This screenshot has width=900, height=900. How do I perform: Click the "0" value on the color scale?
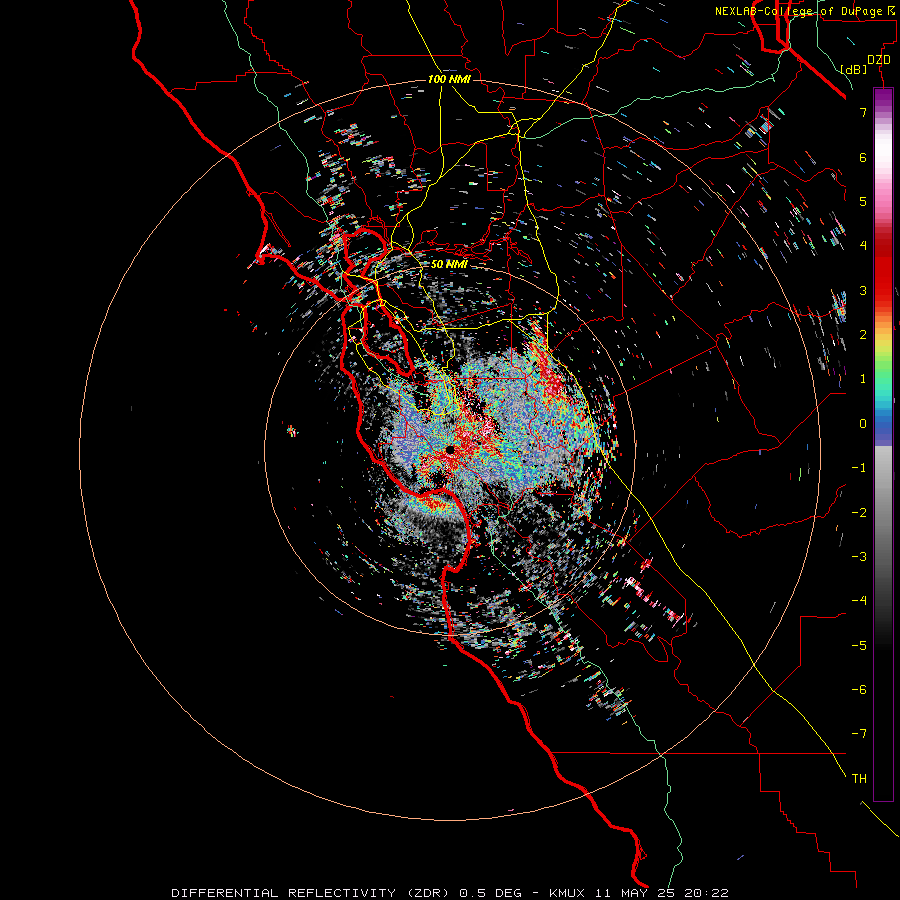(x=863, y=424)
